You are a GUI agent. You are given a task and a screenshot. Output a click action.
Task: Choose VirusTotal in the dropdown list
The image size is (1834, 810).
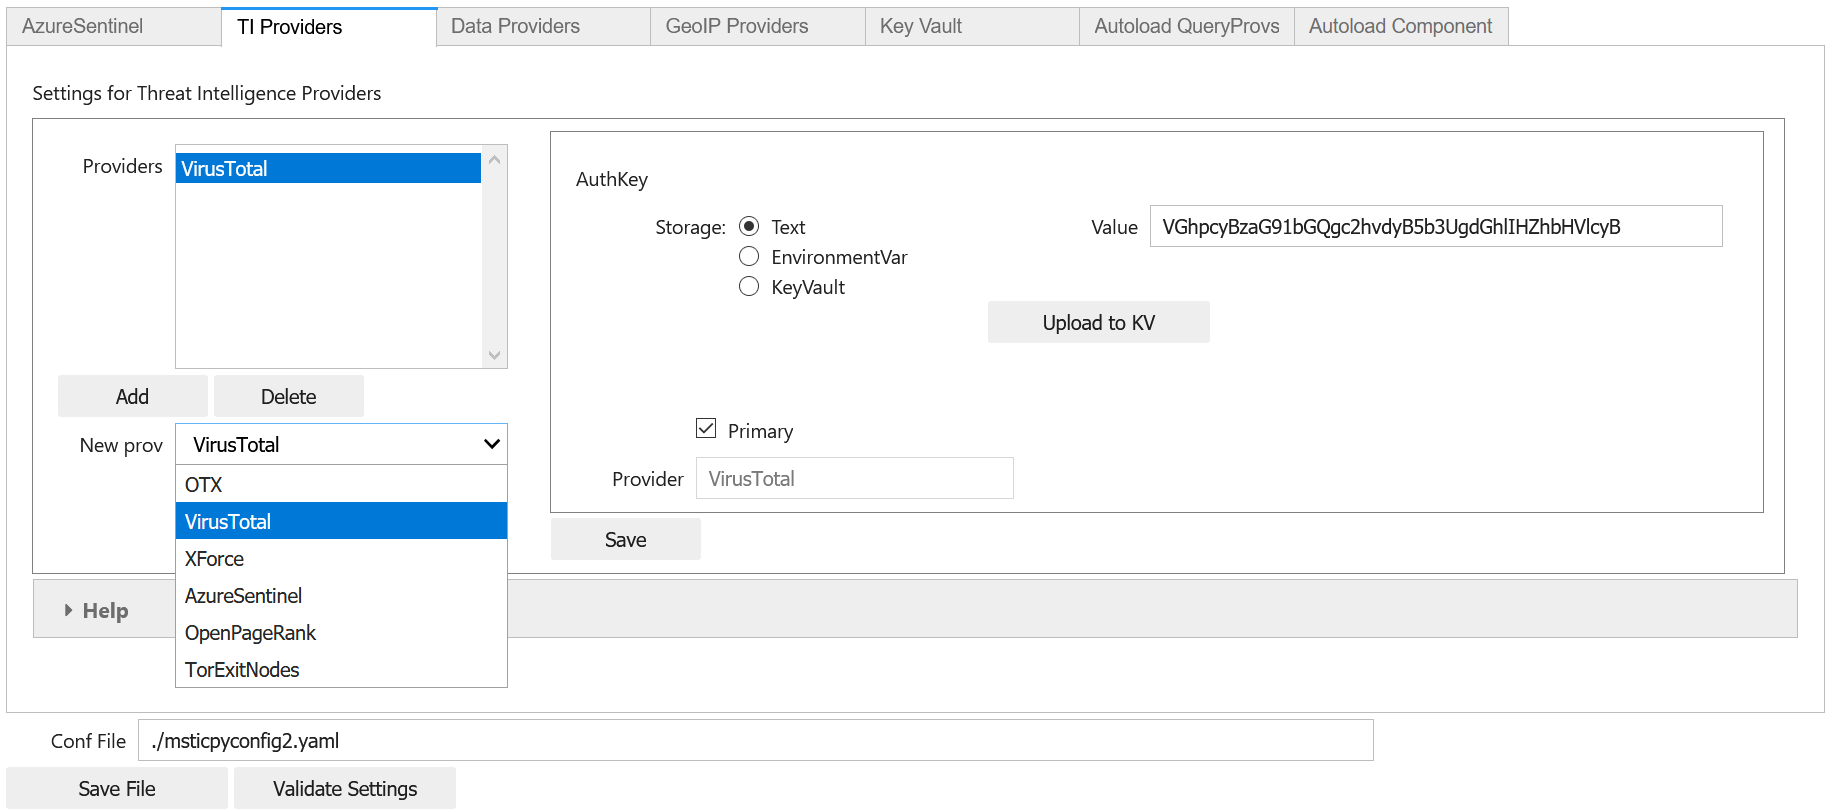click(x=341, y=521)
